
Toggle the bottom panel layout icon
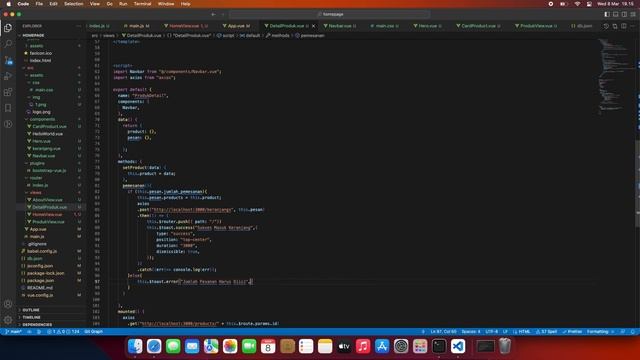(x=616, y=14)
